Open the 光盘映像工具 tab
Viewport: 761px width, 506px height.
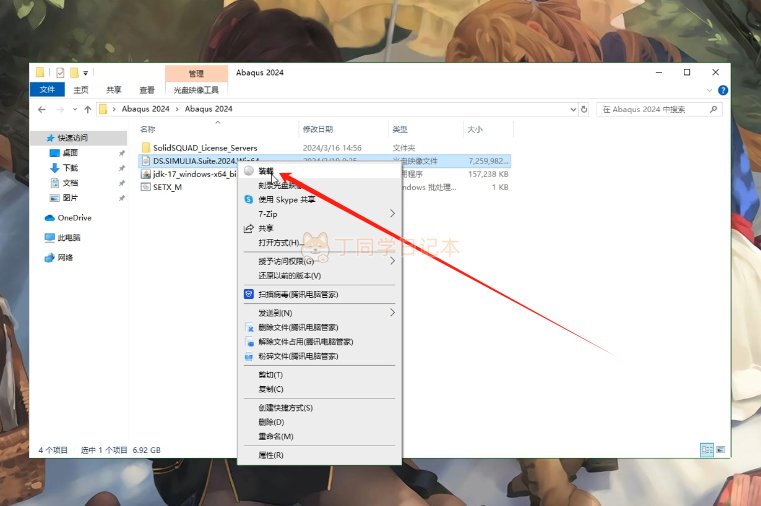196,90
